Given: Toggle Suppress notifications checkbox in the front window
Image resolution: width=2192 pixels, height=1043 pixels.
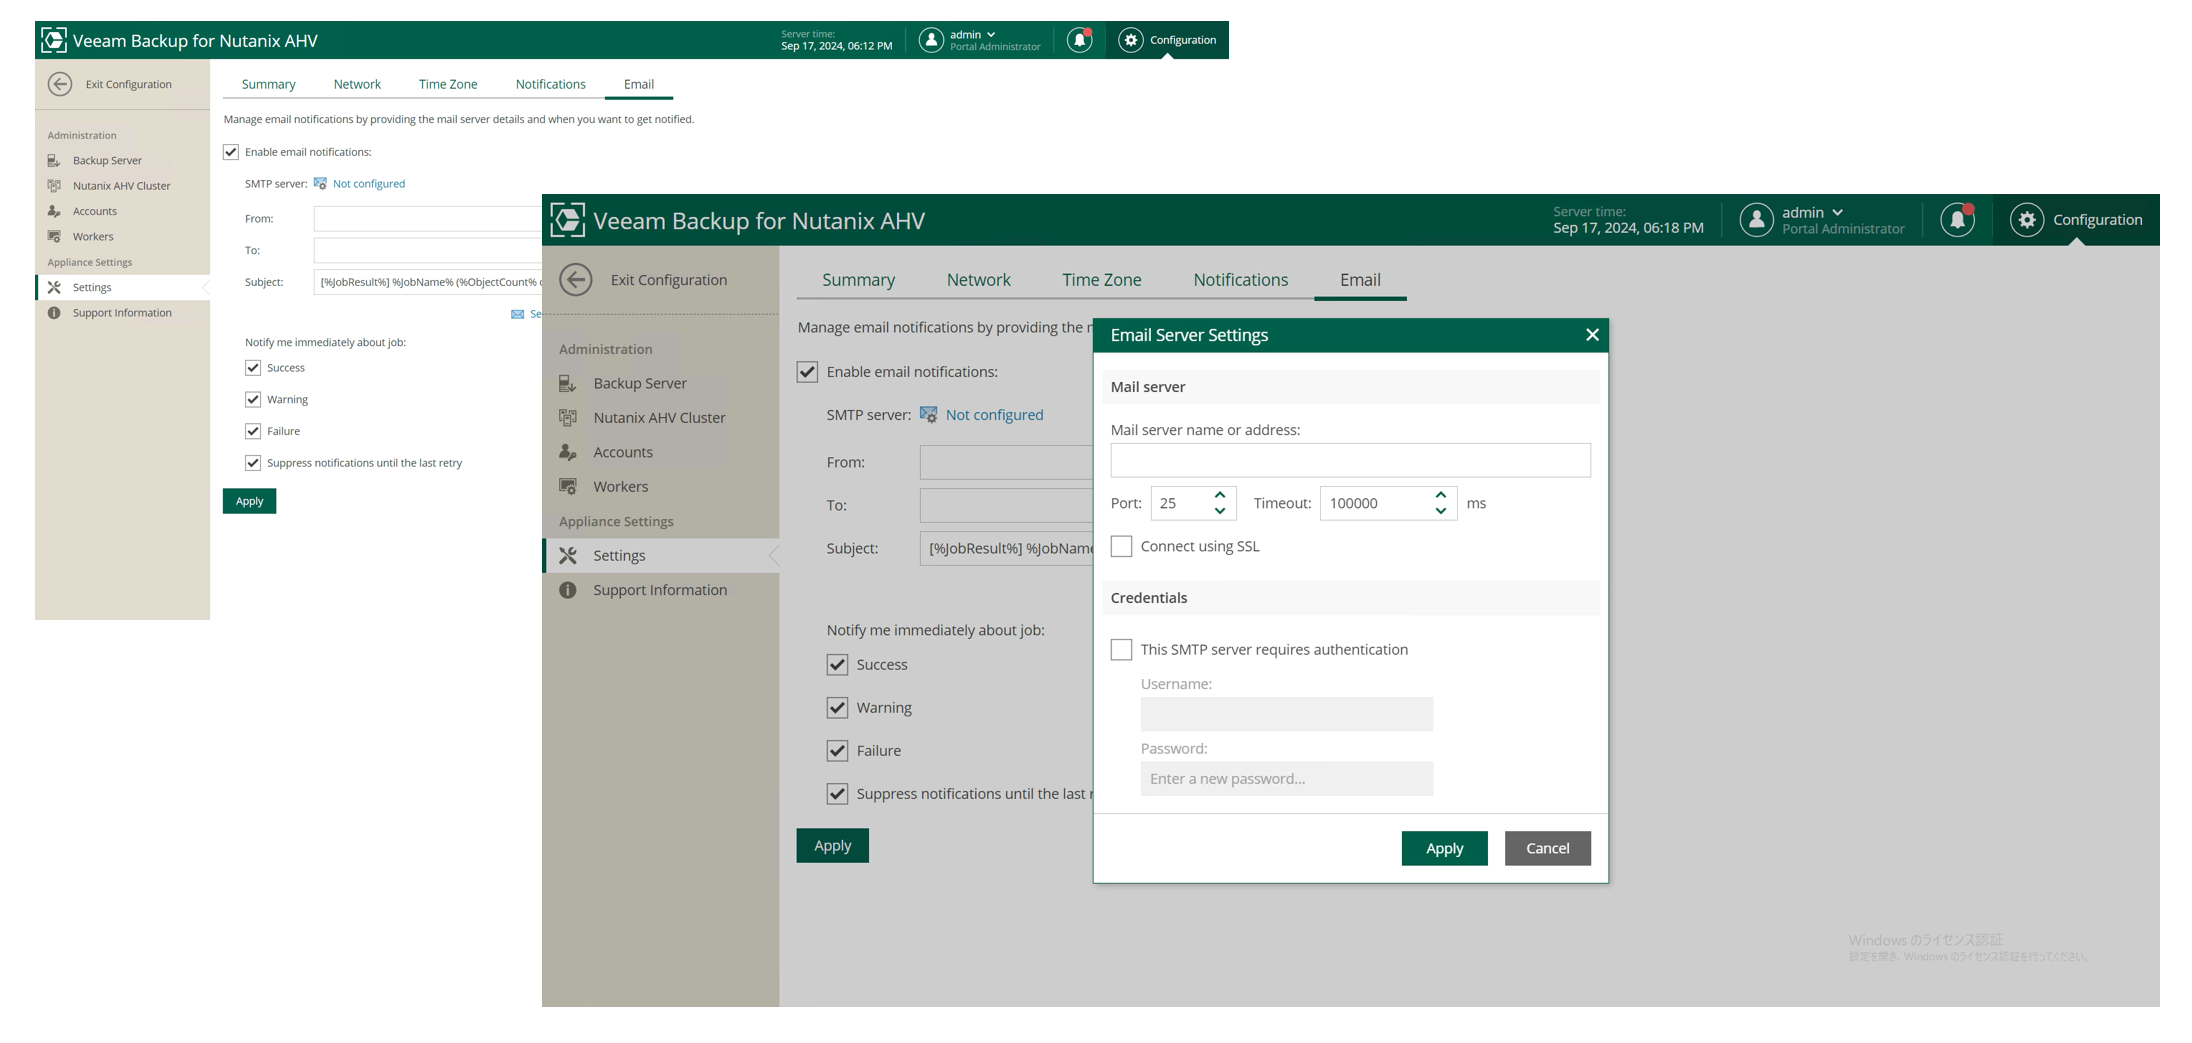Looking at the screenshot, I should [x=838, y=794].
